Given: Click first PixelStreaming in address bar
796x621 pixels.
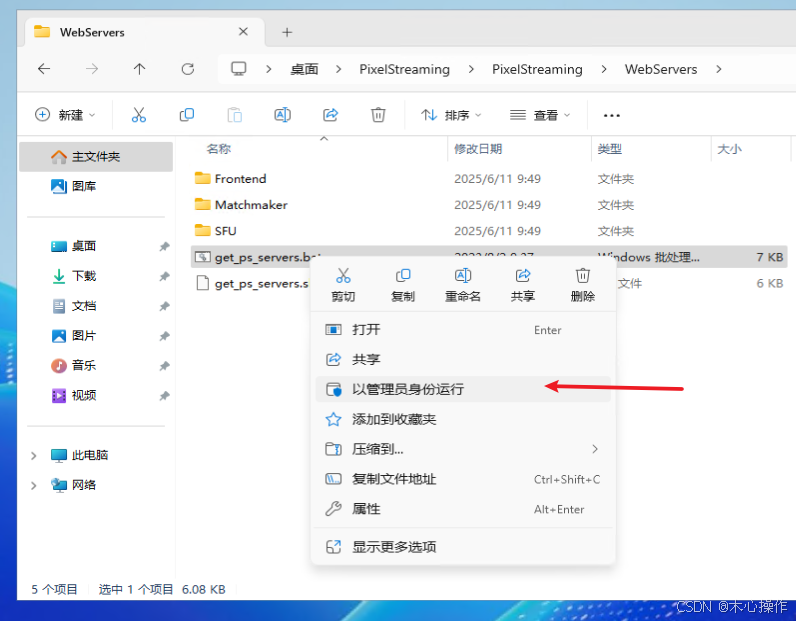Looking at the screenshot, I should pos(405,69).
